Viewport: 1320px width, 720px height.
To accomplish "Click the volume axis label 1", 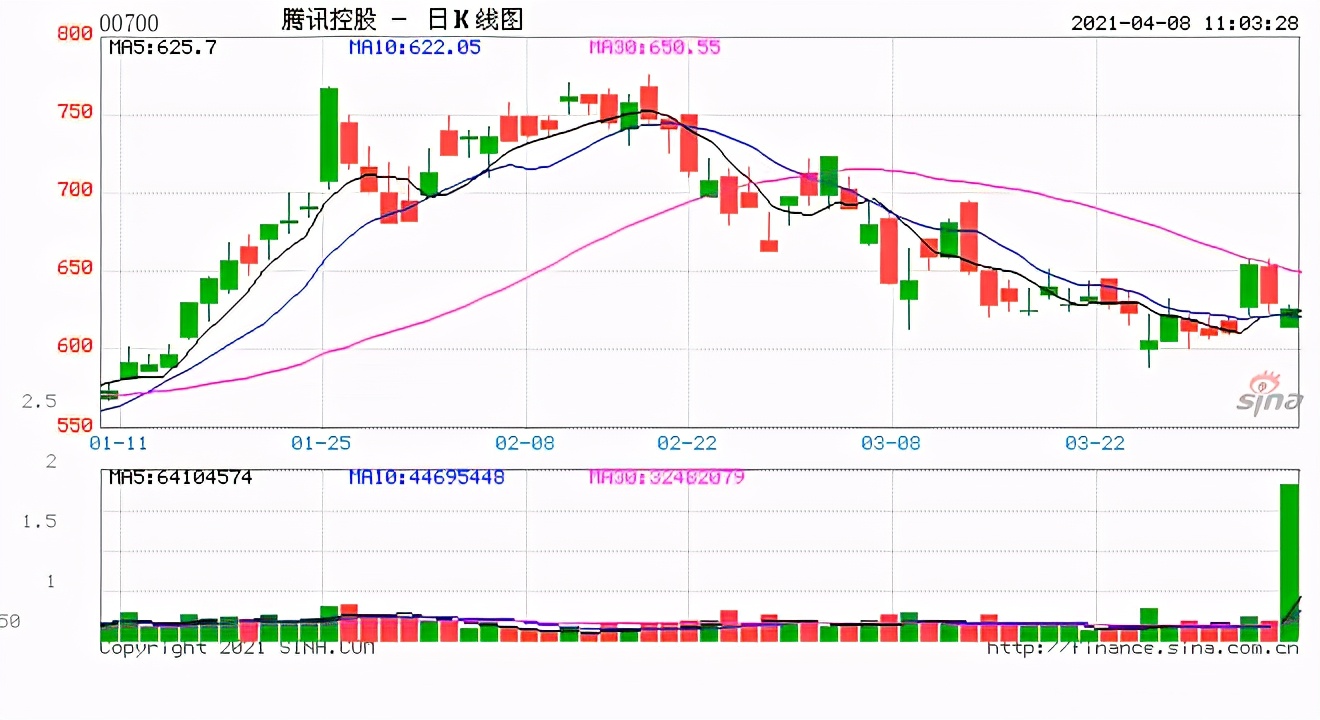I will [51, 581].
